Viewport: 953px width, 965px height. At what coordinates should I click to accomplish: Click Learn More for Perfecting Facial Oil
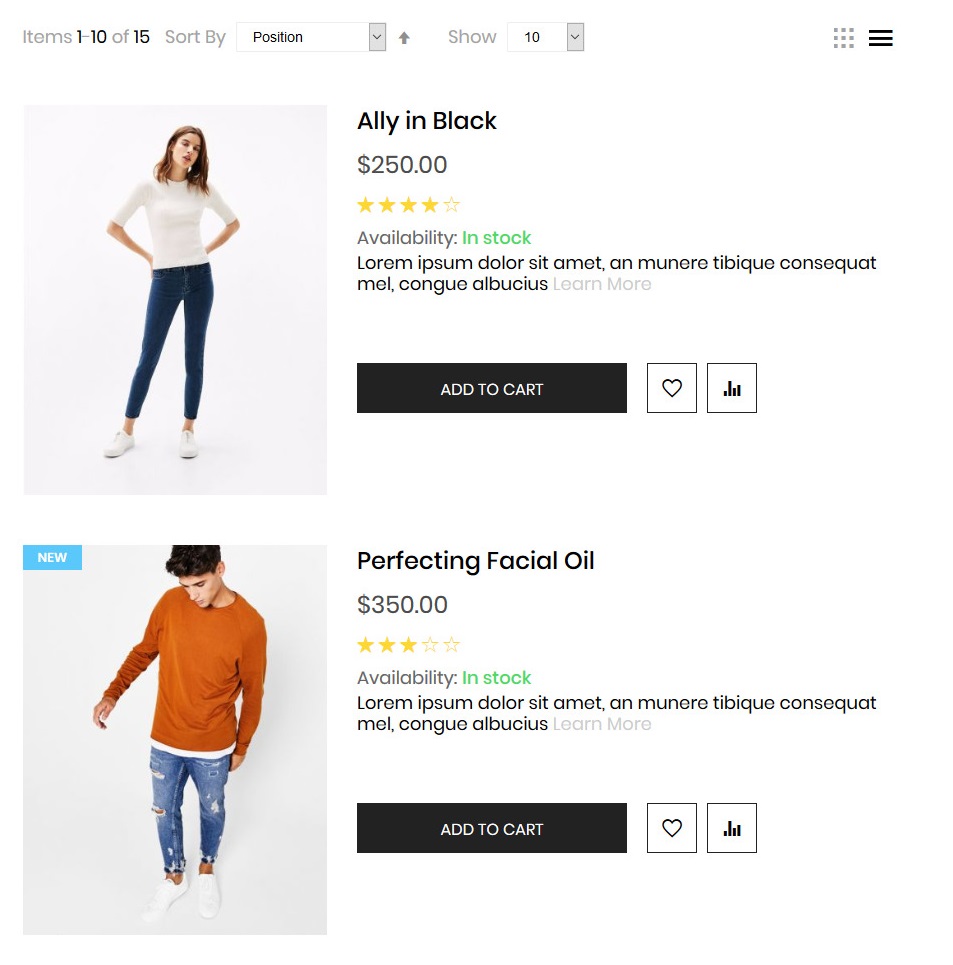[x=602, y=724]
